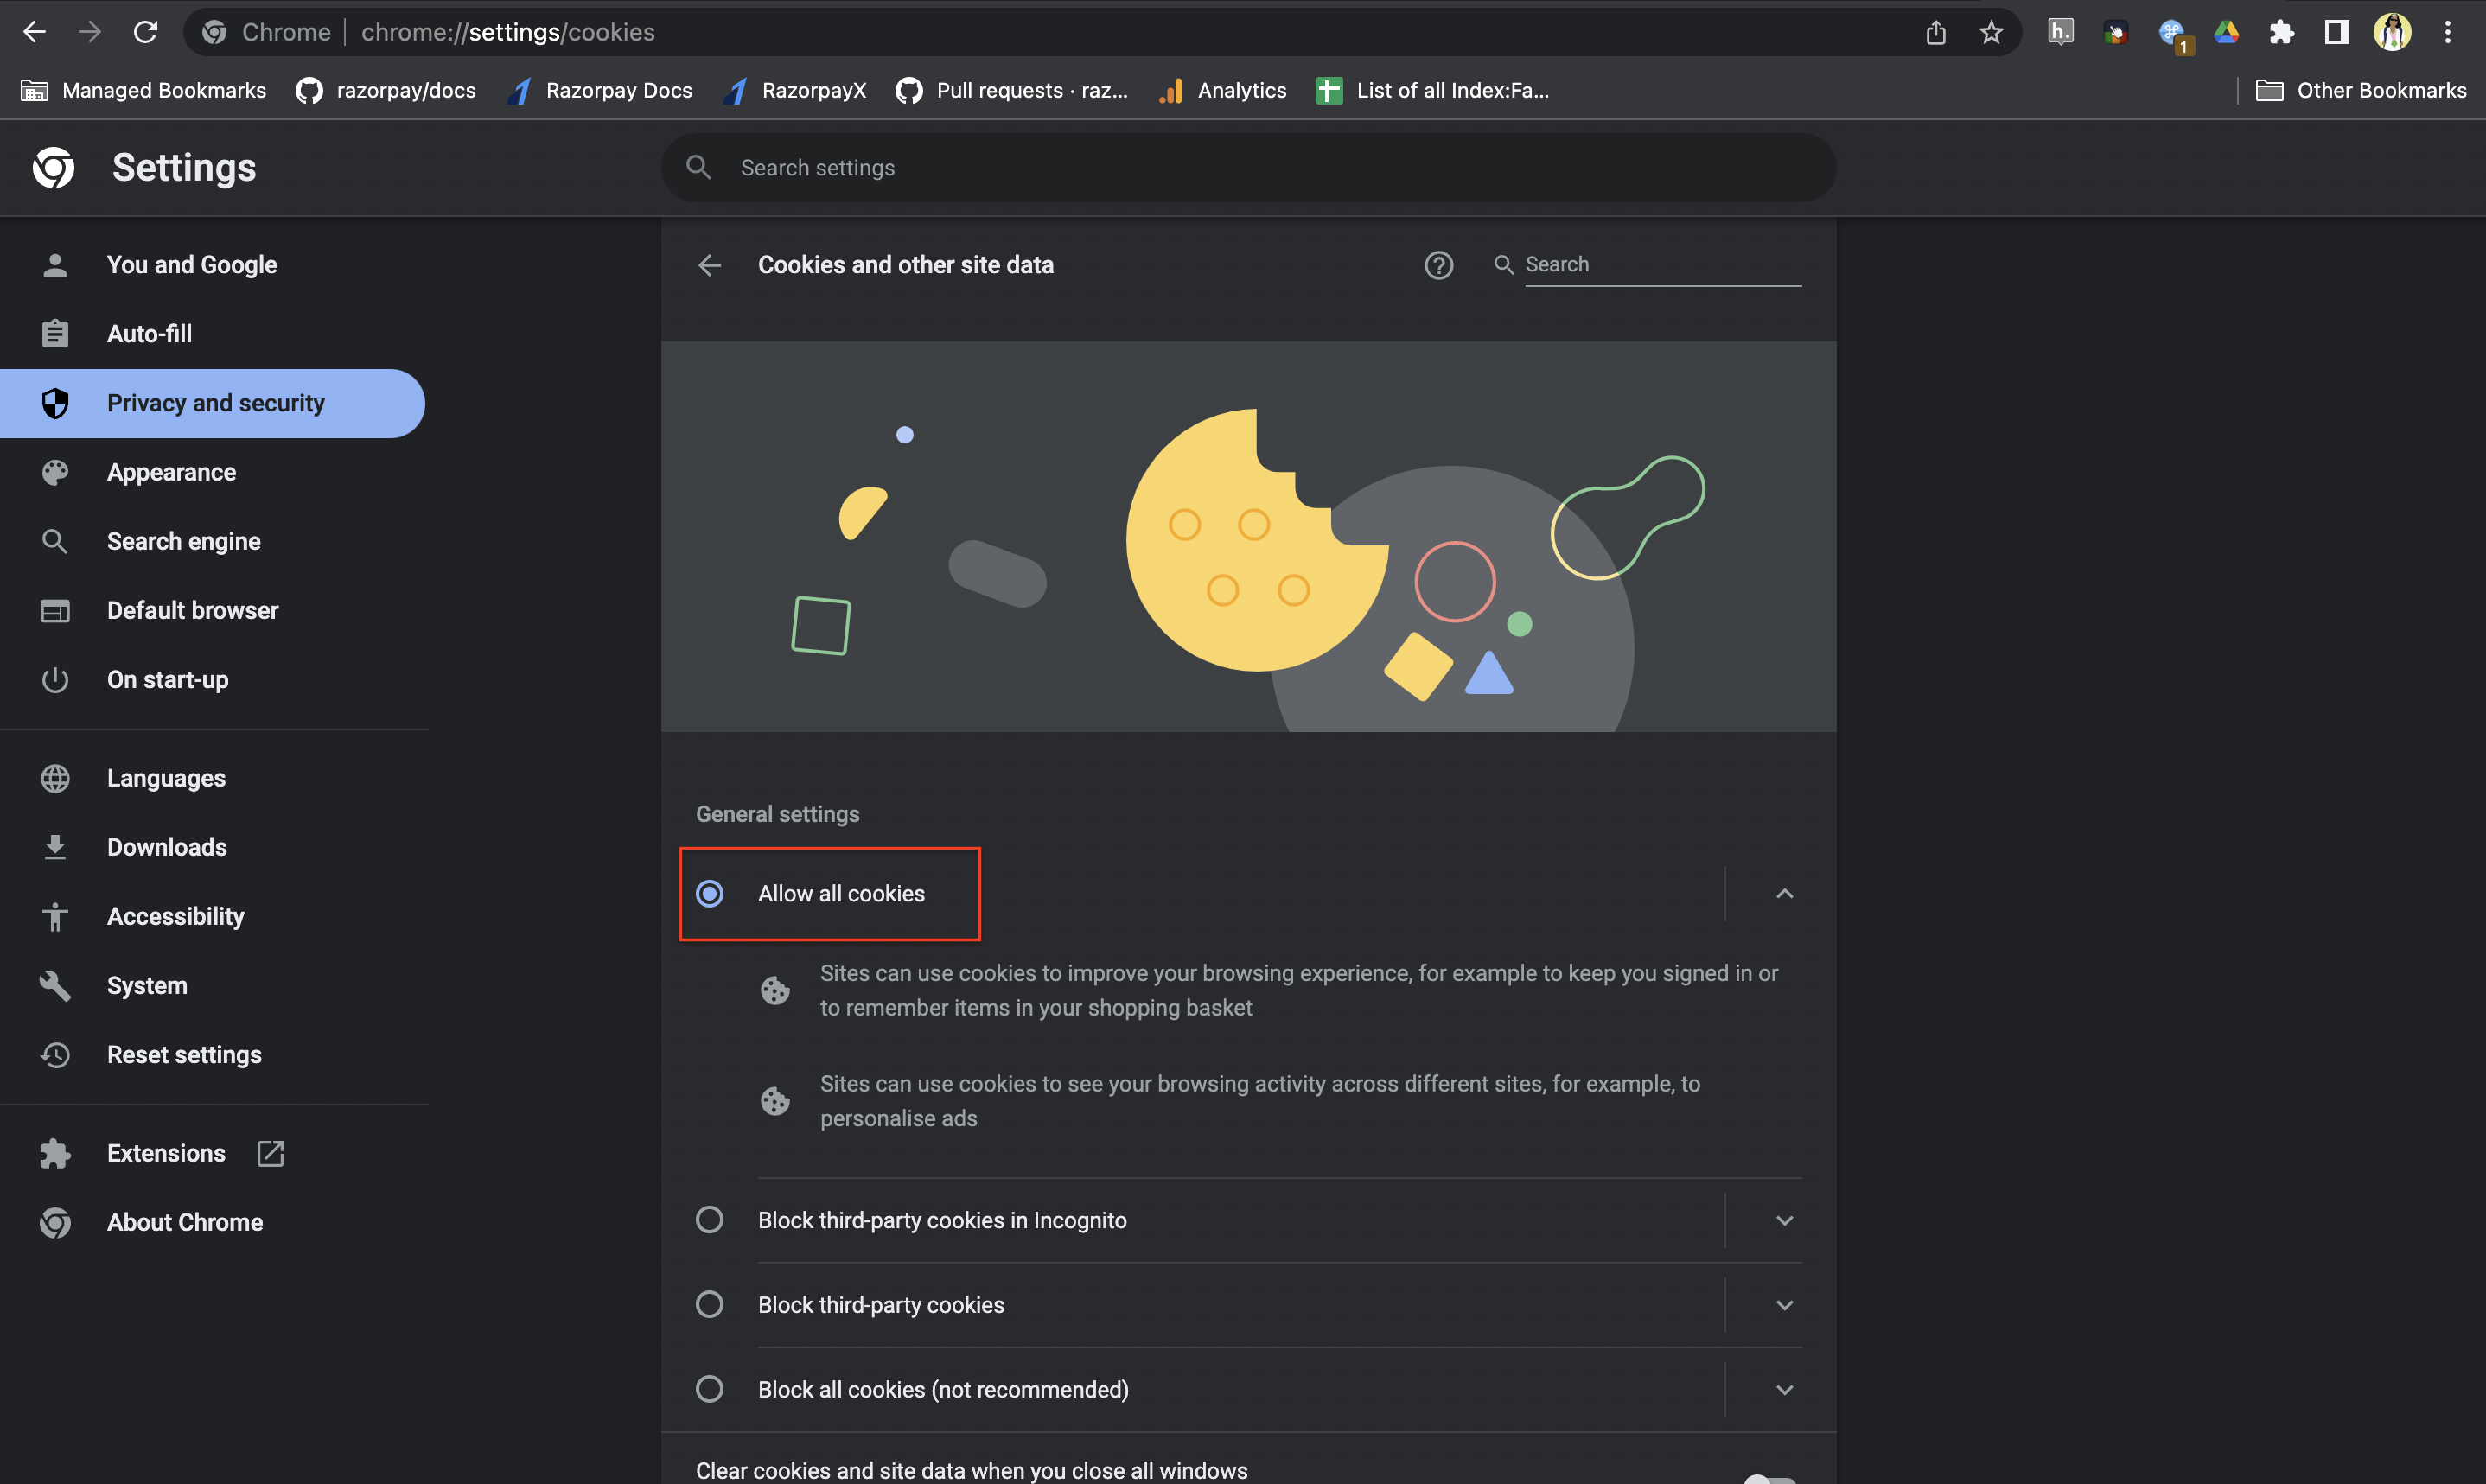Open the side panel icon in toolbar
The width and height of the screenshot is (2486, 1484).
(2336, 32)
